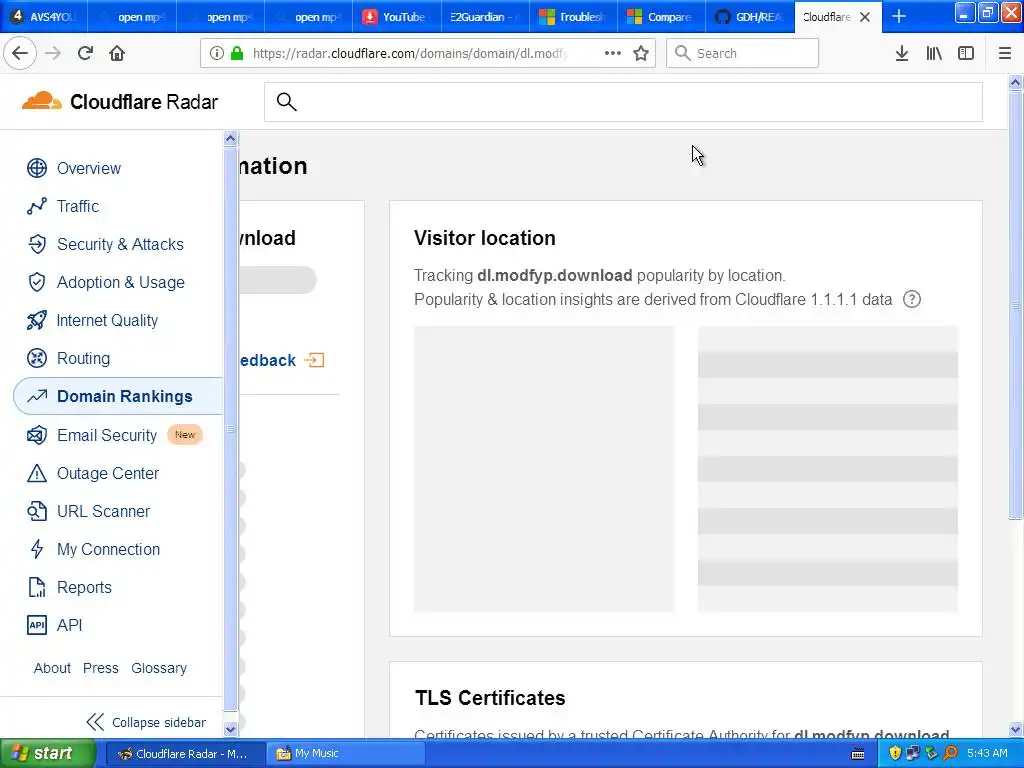Go back with the browser back arrow
Screen dimensions: 1024x768
pyautogui.click(x=20, y=54)
